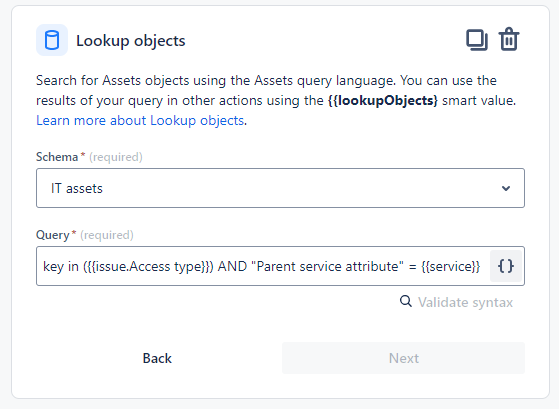The image size is (559, 409).
Task: Place cursor at {{service}} in query
Action: point(451,266)
